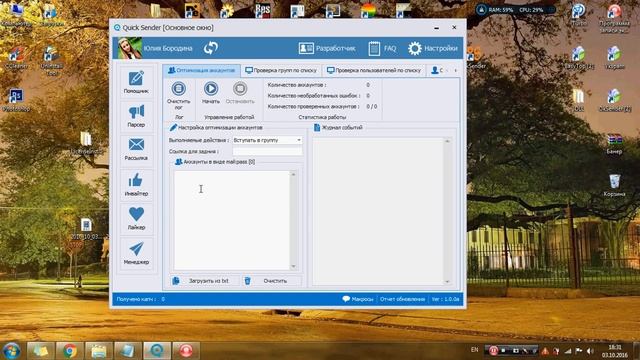Click the red recorder taskbar icon
This screenshot has height=360, width=640.
[x=186, y=351]
